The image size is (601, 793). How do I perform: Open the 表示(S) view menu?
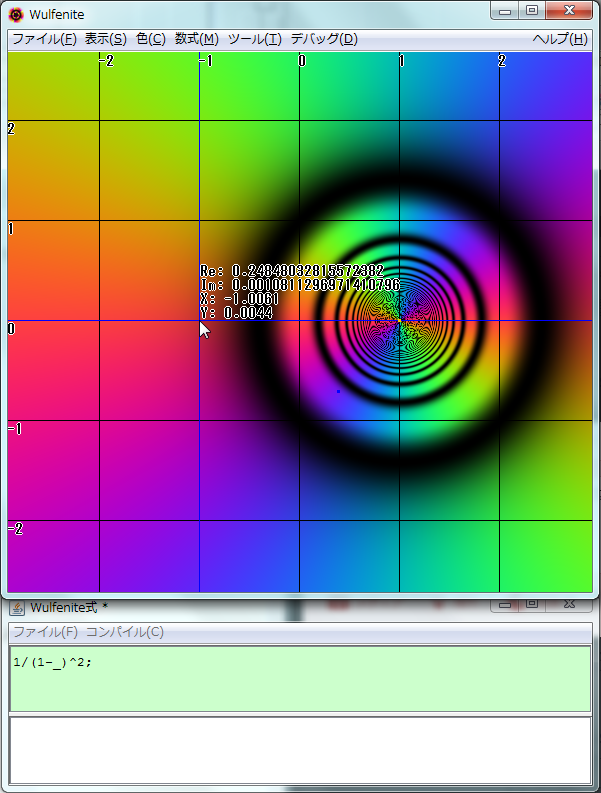point(105,39)
